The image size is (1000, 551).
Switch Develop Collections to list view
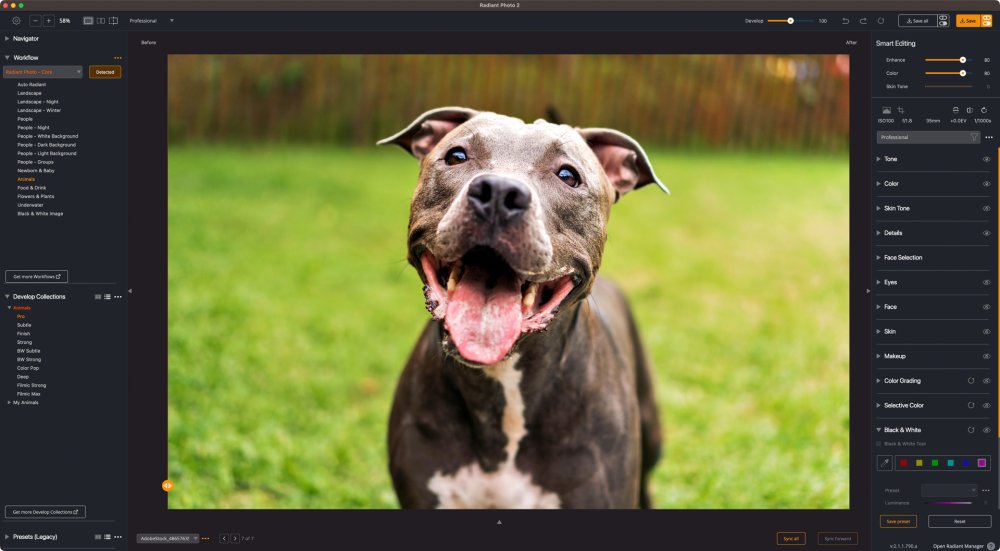click(107, 297)
